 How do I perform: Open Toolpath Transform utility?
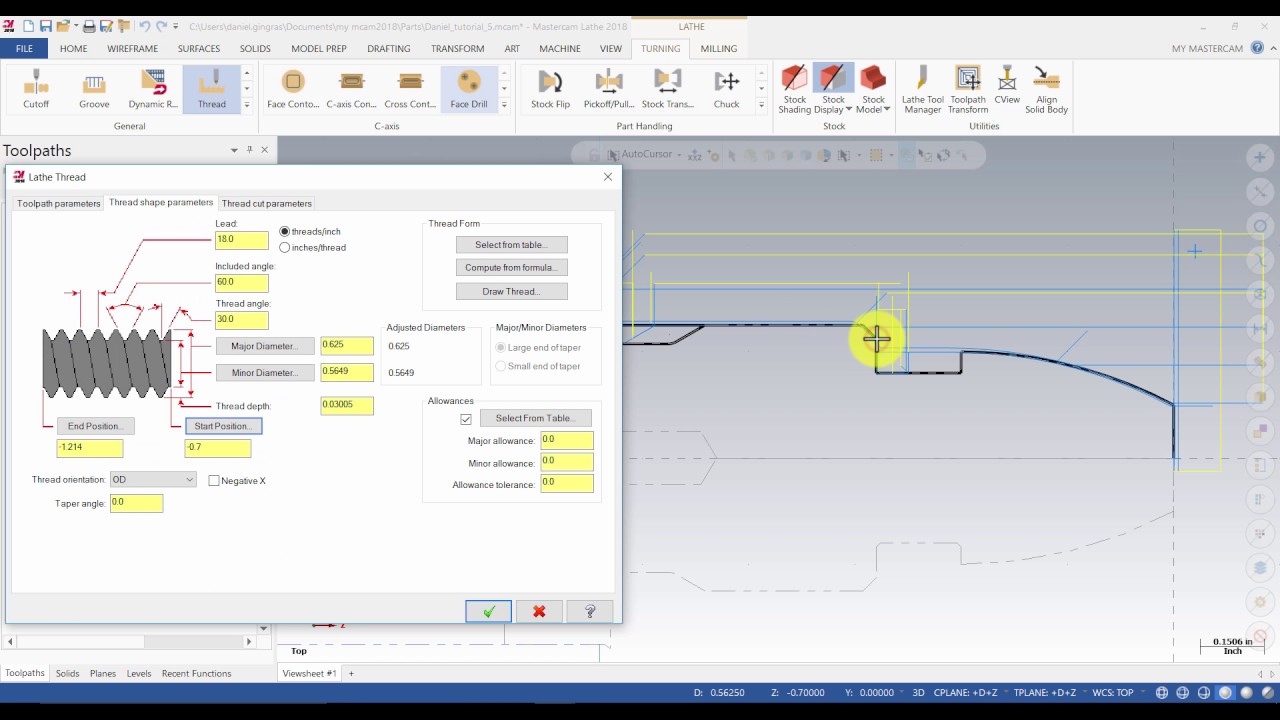coord(968,89)
